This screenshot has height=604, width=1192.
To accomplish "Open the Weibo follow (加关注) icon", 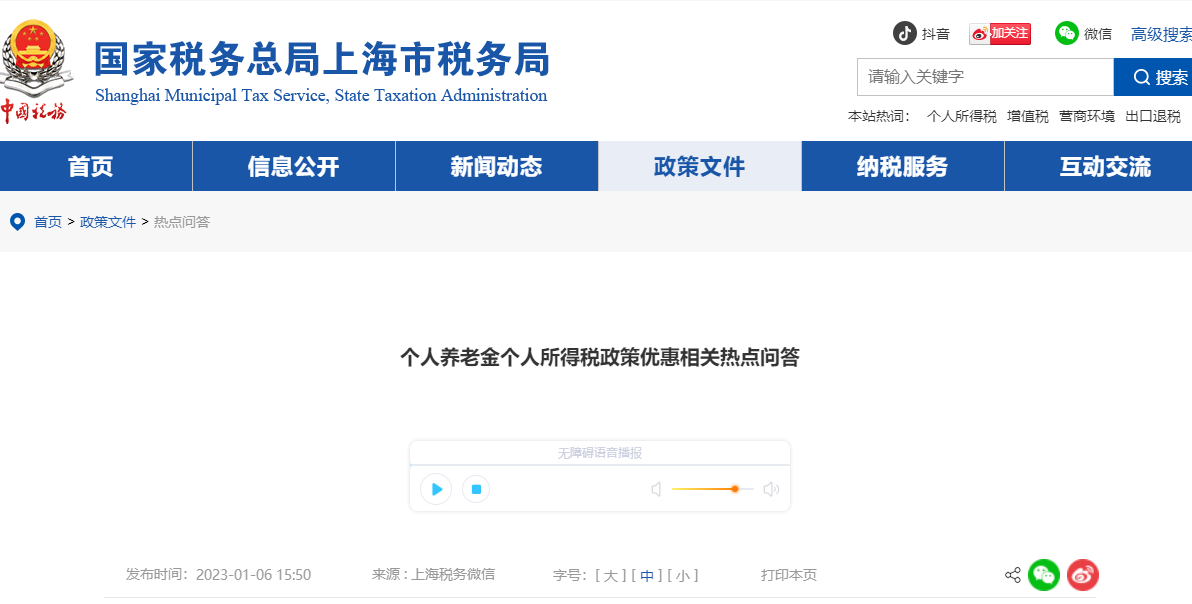I will 999,33.
